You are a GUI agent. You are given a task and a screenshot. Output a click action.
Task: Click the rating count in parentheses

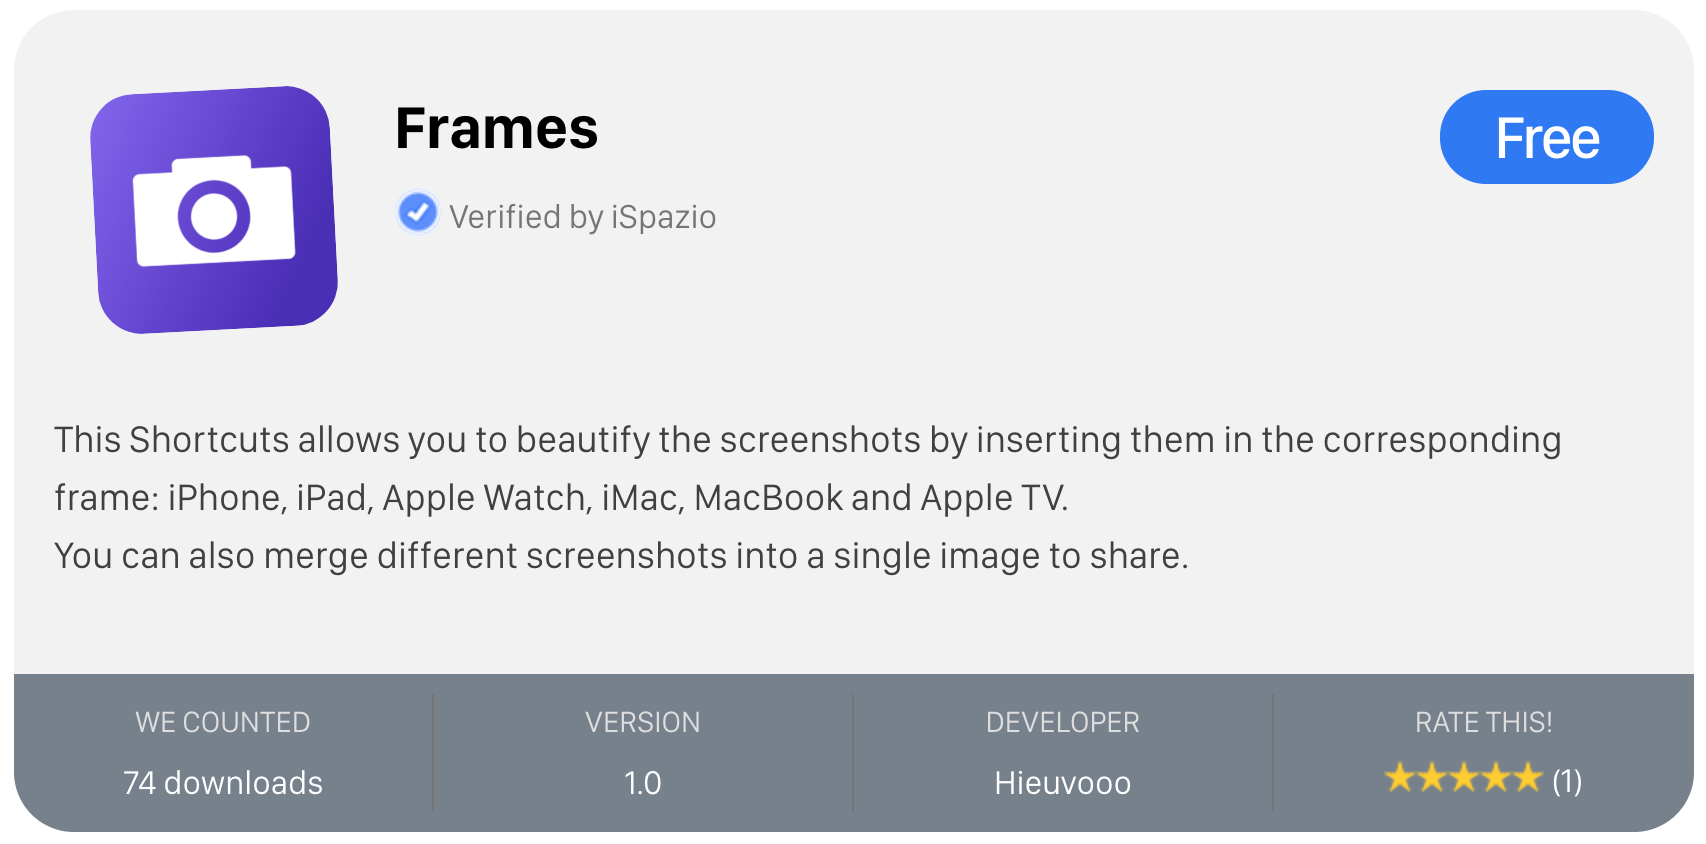click(1567, 781)
